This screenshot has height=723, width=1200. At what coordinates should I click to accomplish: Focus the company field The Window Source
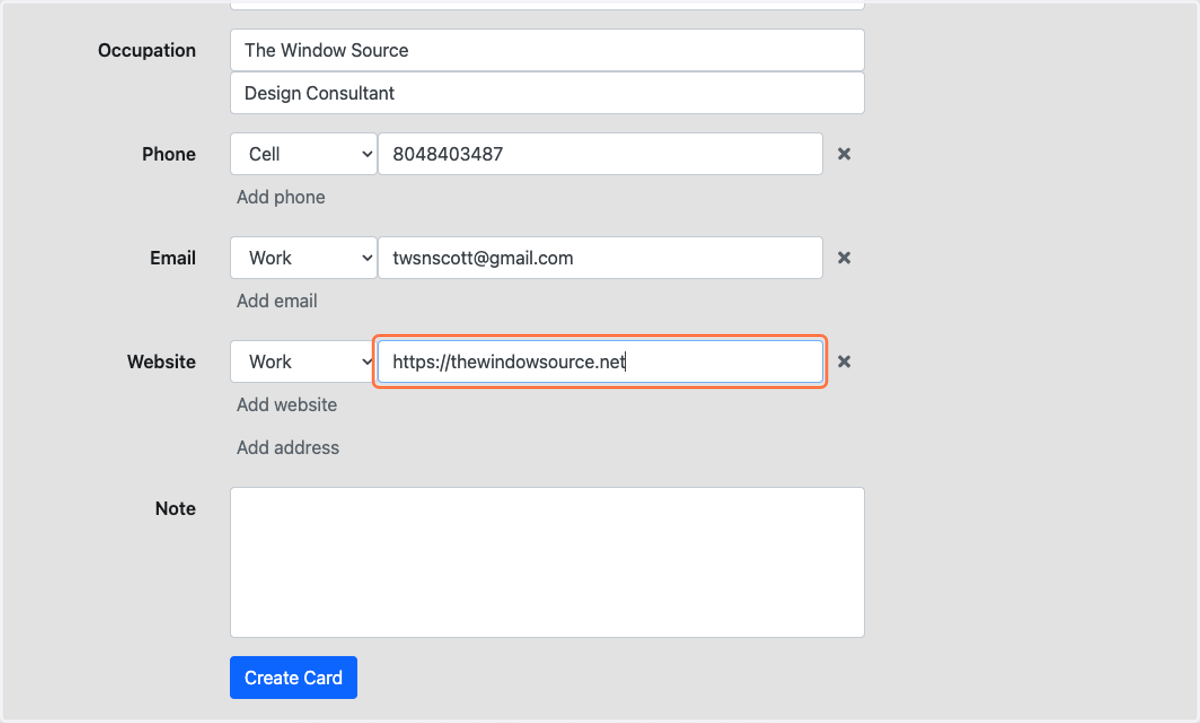pyautogui.click(x=547, y=50)
